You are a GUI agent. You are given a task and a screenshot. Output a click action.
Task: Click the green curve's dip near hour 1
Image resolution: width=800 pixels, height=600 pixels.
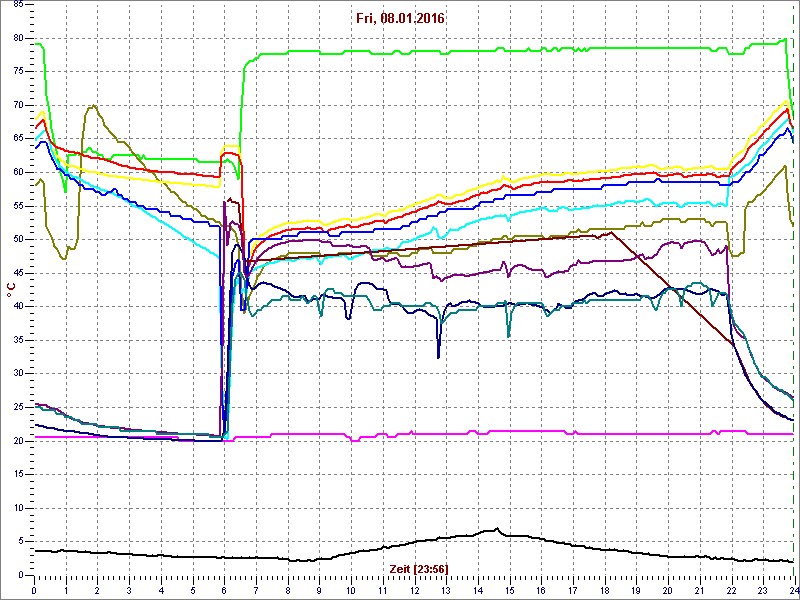coord(65,191)
